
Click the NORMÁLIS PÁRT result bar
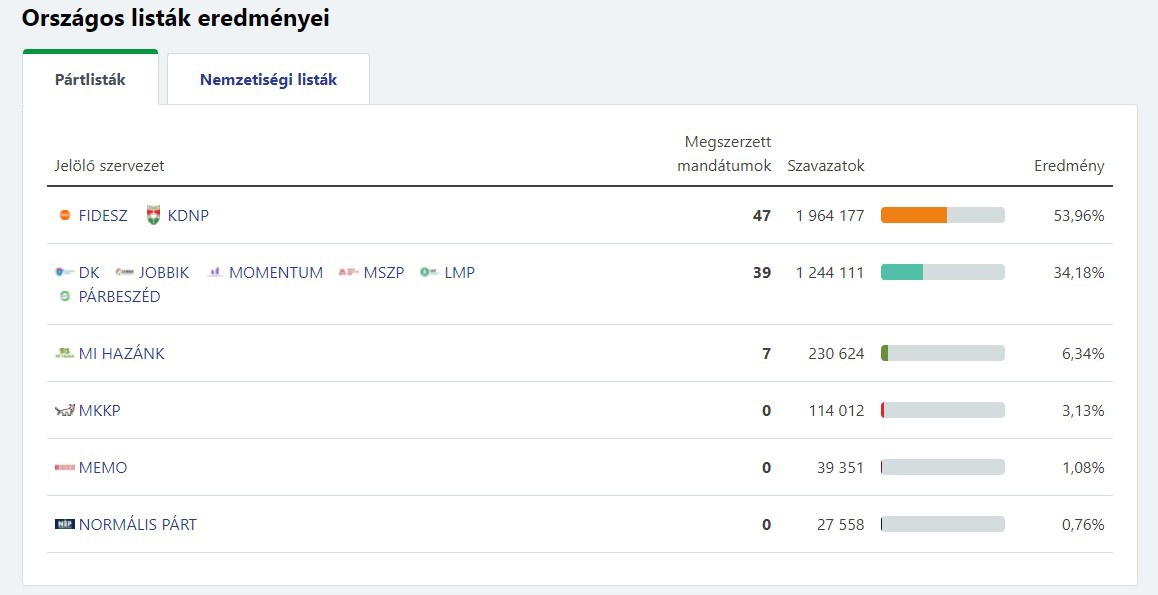[942, 524]
